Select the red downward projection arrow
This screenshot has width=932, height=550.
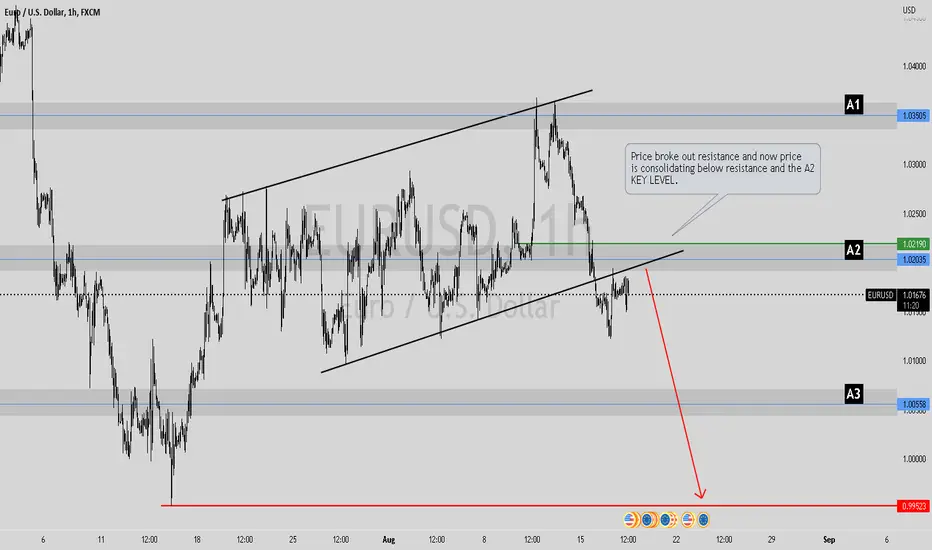pyautogui.click(x=675, y=384)
